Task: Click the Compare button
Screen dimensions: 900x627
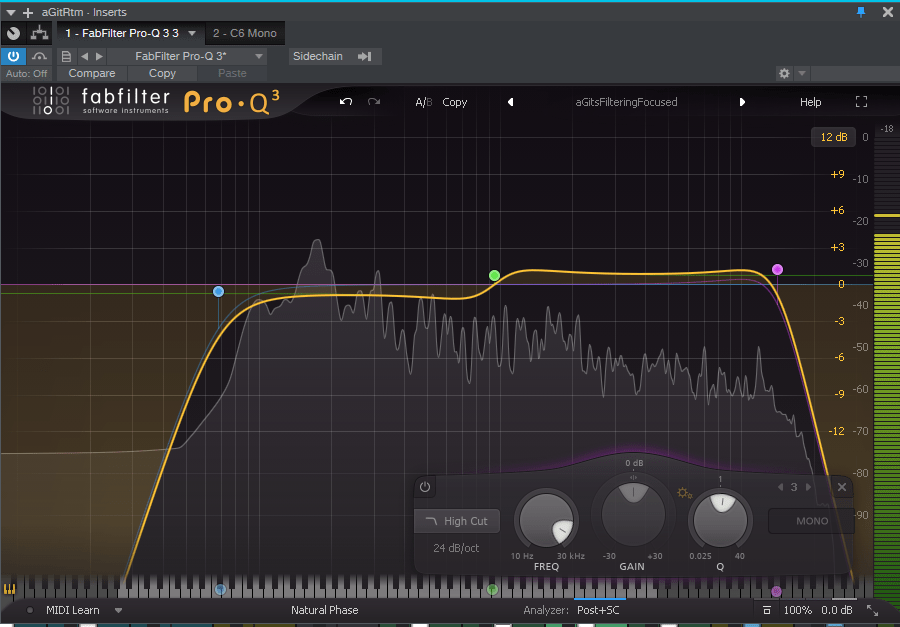Action: pyautogui.click(x=92, y=74)
